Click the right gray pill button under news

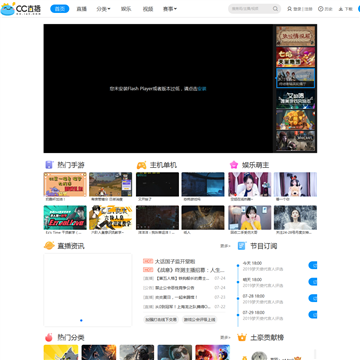(x=200, y=320)
